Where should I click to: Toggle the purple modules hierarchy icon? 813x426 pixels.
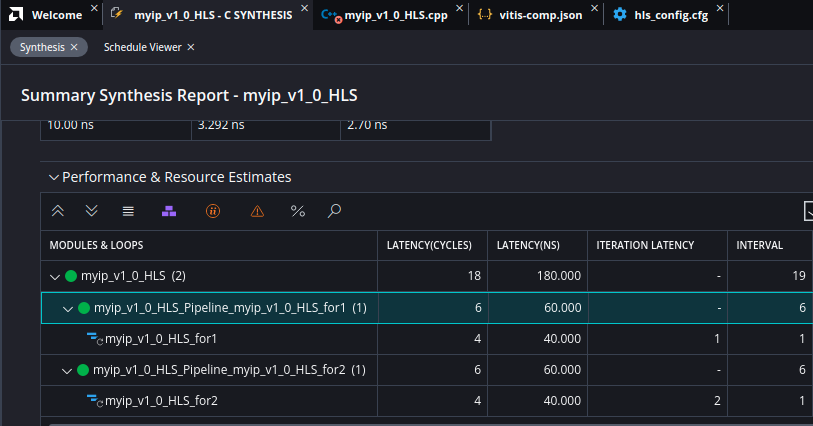(169, 211)
